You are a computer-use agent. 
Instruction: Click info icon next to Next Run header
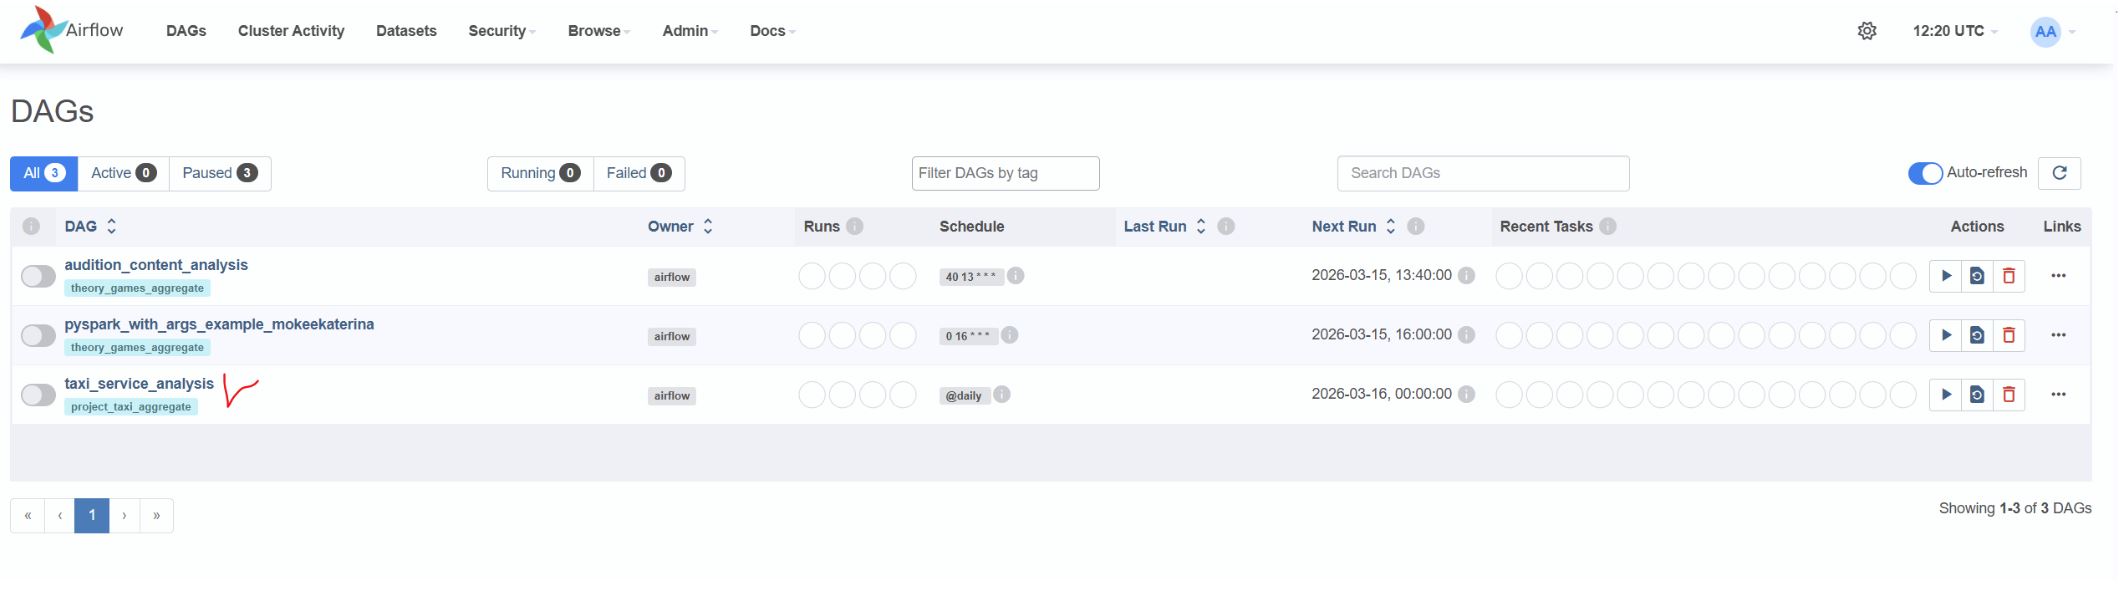(1415, 226)
